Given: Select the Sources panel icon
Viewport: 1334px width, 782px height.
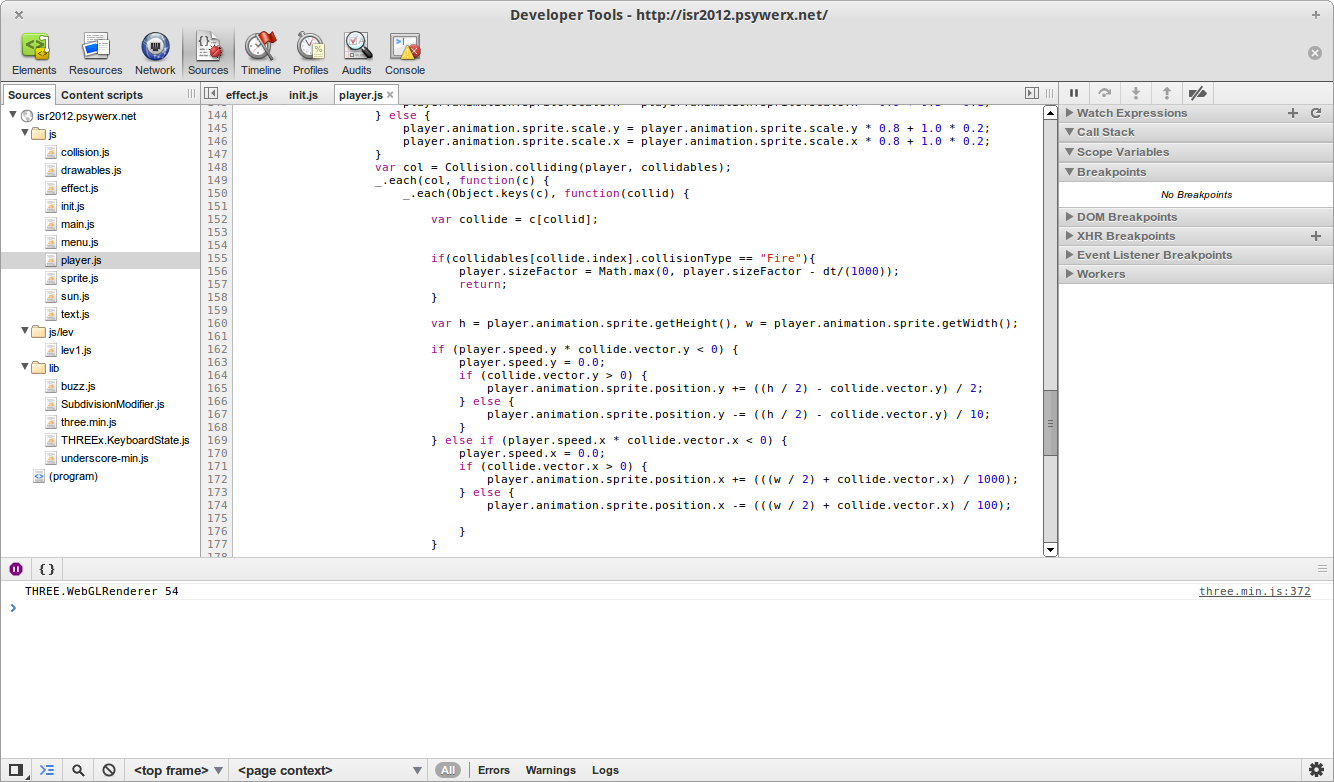Looking at the screenshot, I should [208, 53].
